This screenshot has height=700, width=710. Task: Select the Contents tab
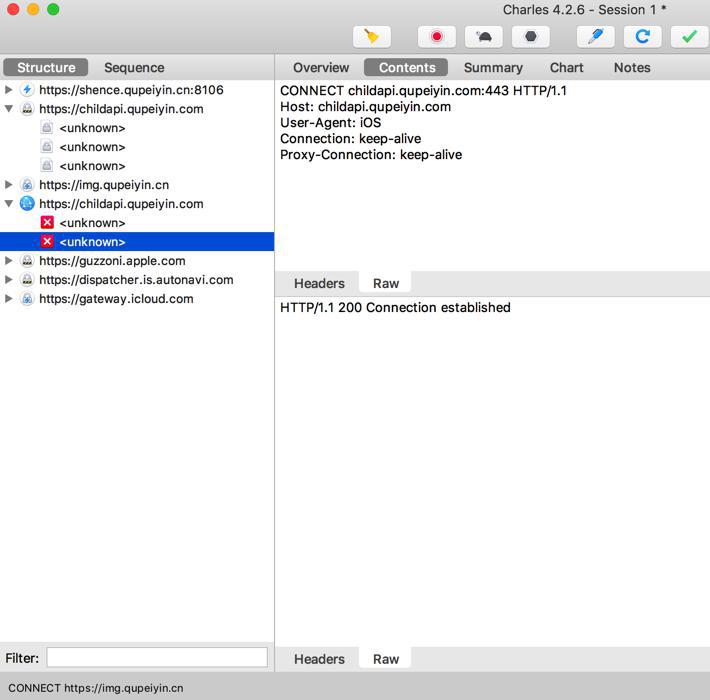(x=406, y=67)
